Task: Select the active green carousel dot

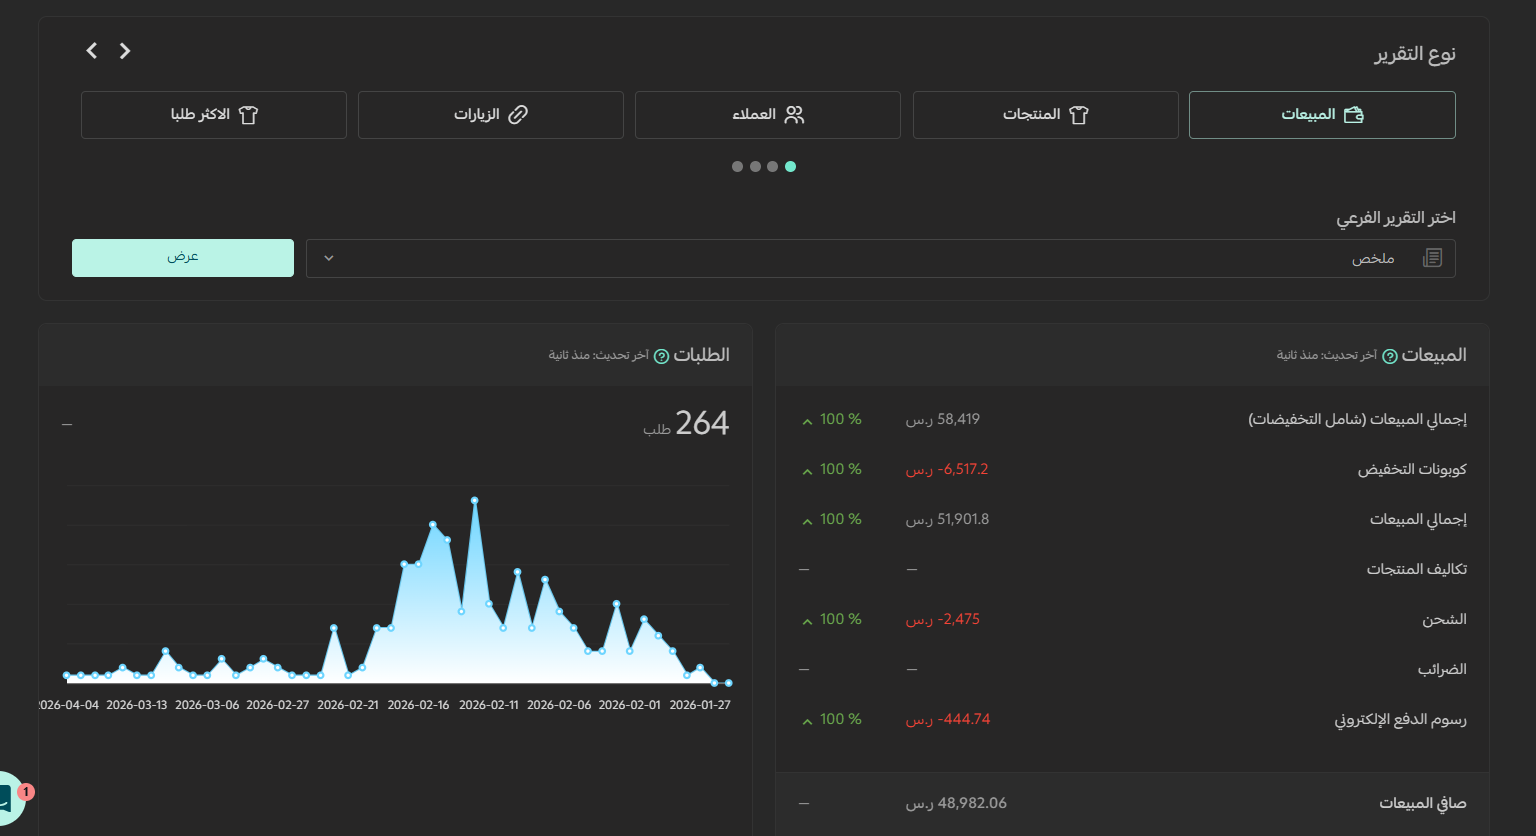Action: 790,167
